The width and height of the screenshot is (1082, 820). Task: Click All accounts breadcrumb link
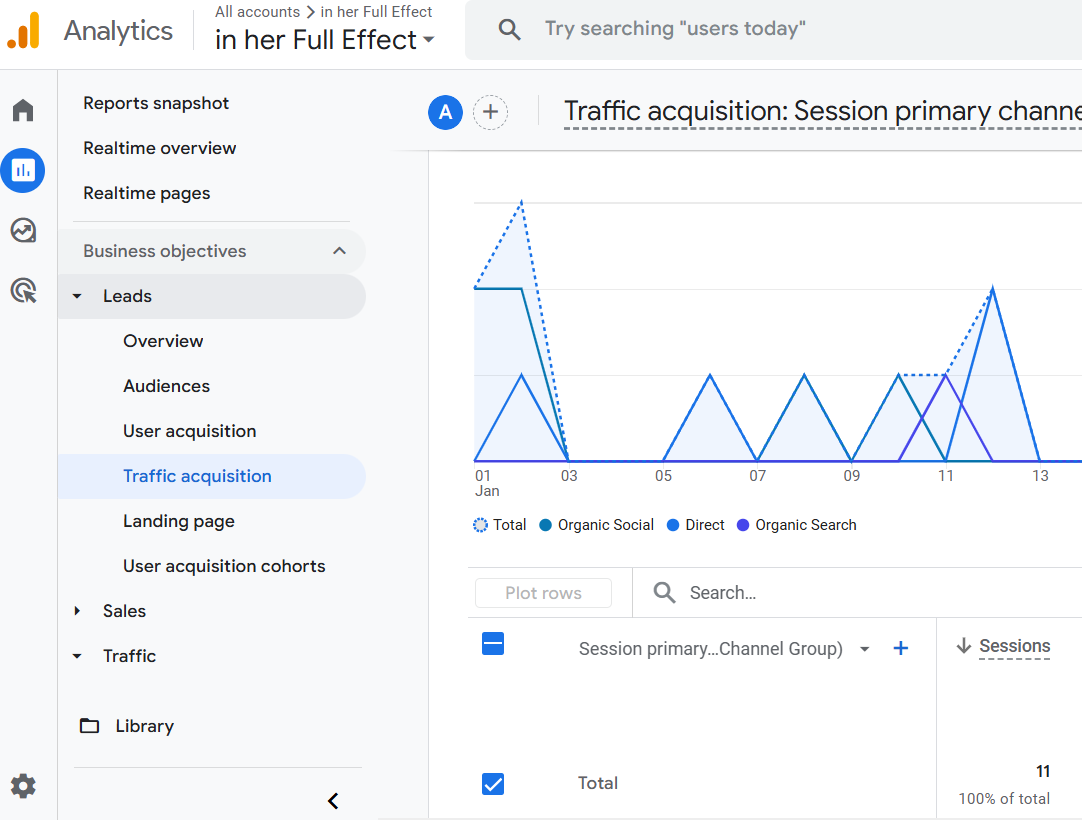(257, 12)
